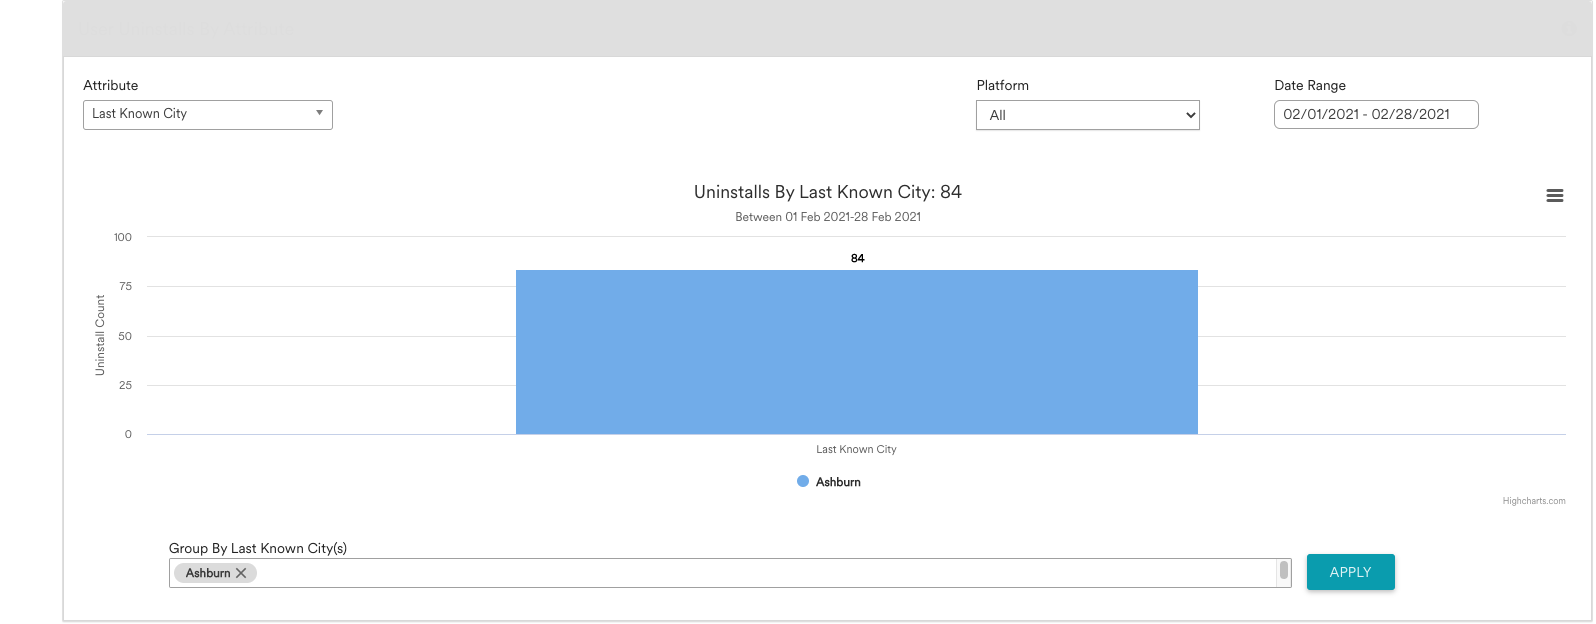
Task: Follow the Highcharts.com credit link
Action: click(x=1533, y=501)
